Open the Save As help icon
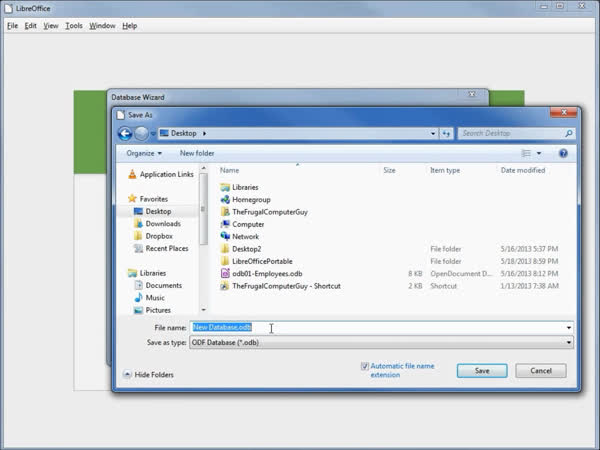Screen dimensions: 600x450 pyautogui.click(x=563, y=153)
